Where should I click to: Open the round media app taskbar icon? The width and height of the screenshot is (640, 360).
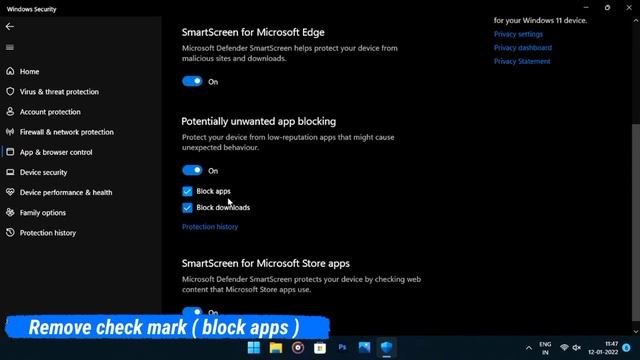point(298,348)
